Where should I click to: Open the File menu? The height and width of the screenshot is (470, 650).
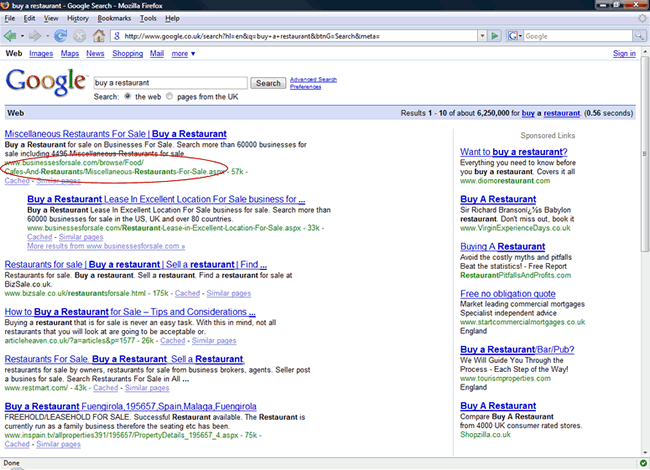tap(10, 18)
